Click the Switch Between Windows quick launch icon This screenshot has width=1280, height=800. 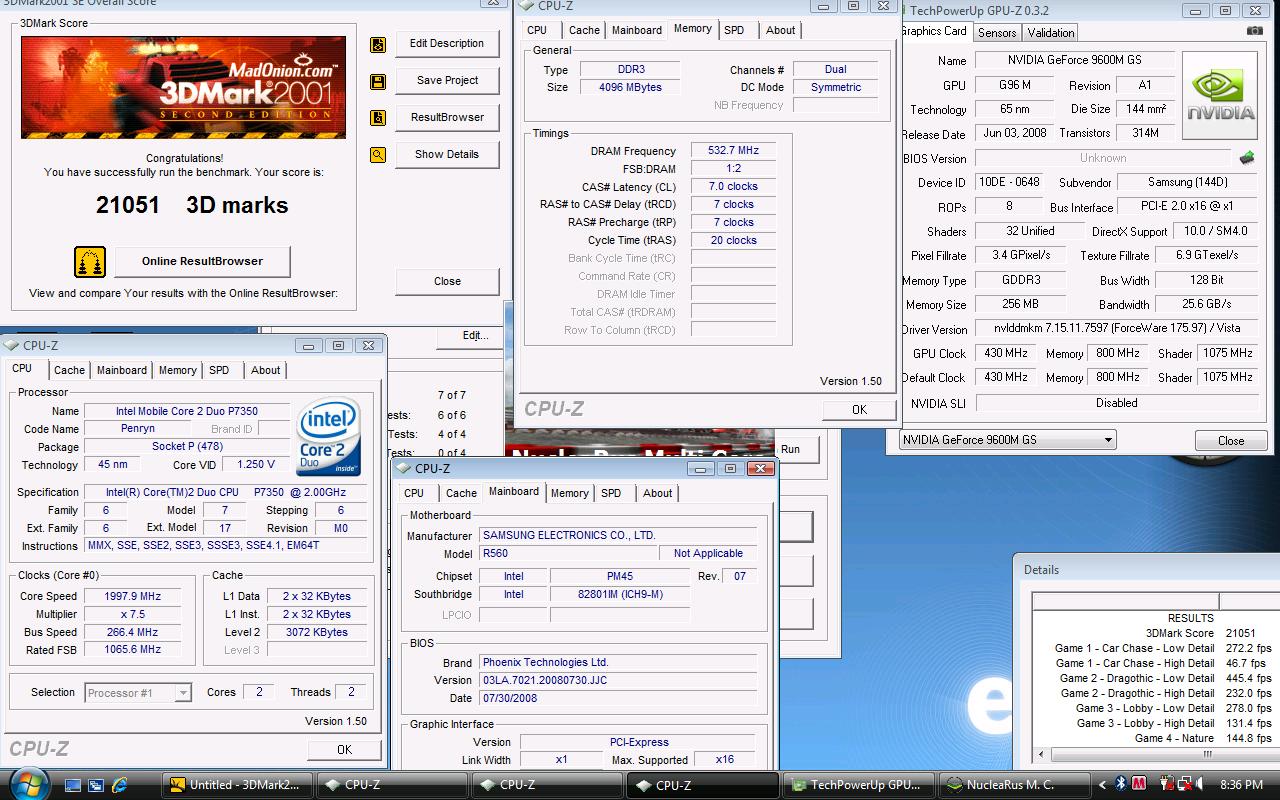[96, 785]
